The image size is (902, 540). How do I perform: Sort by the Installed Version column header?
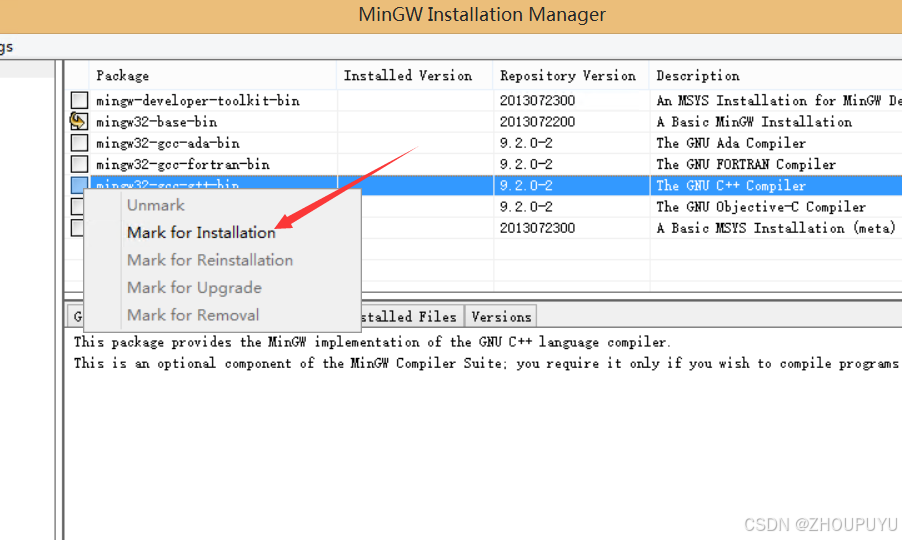[414, 75]
